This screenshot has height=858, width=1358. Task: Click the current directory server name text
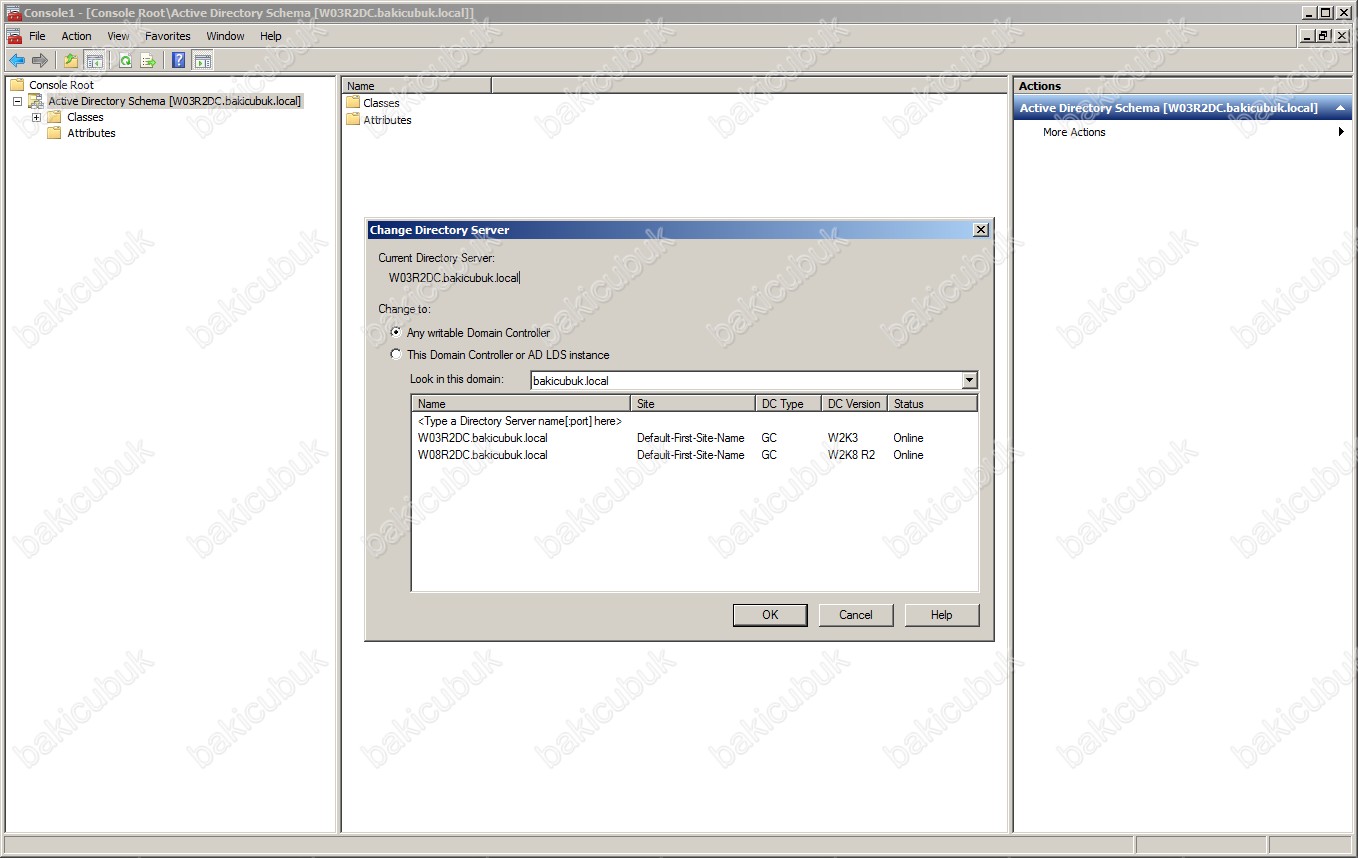454,278
